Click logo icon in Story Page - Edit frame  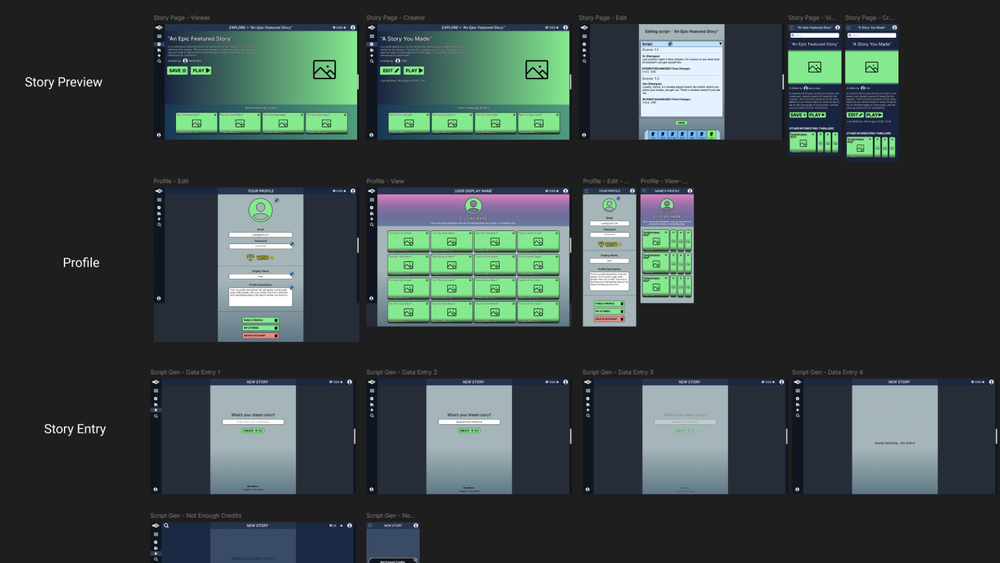(x=584, y=27)
